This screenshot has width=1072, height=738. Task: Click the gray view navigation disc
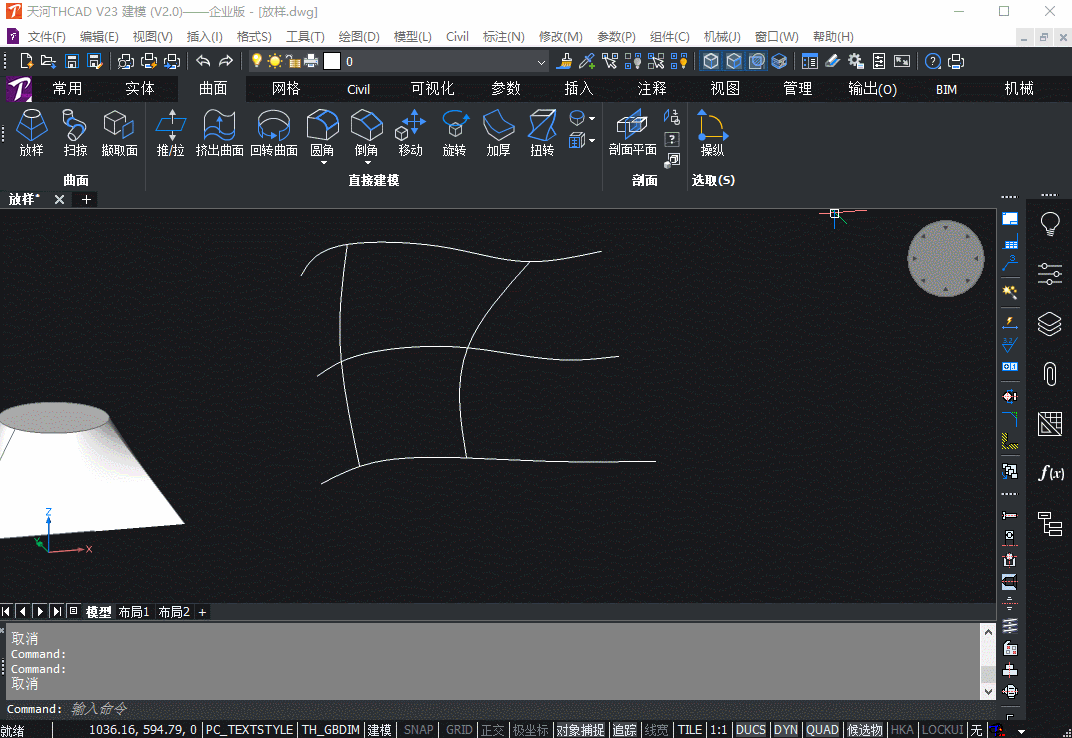pos(946,259)
